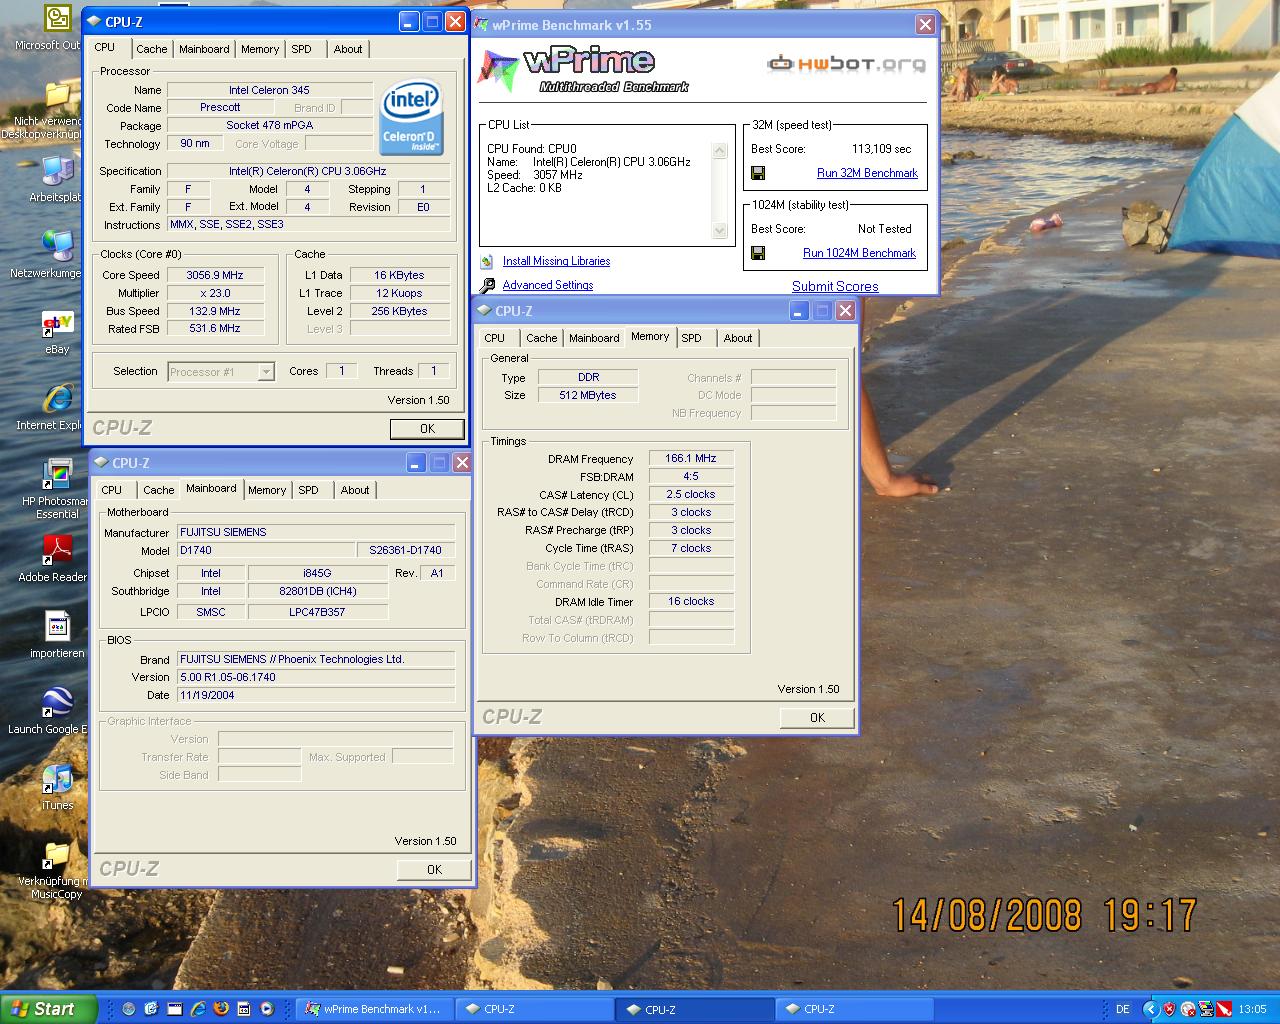The width and height of the screenshot is (1280, 1024).
Task: Click Run 32M Benchmark link
Action: [x=867, y=173]
